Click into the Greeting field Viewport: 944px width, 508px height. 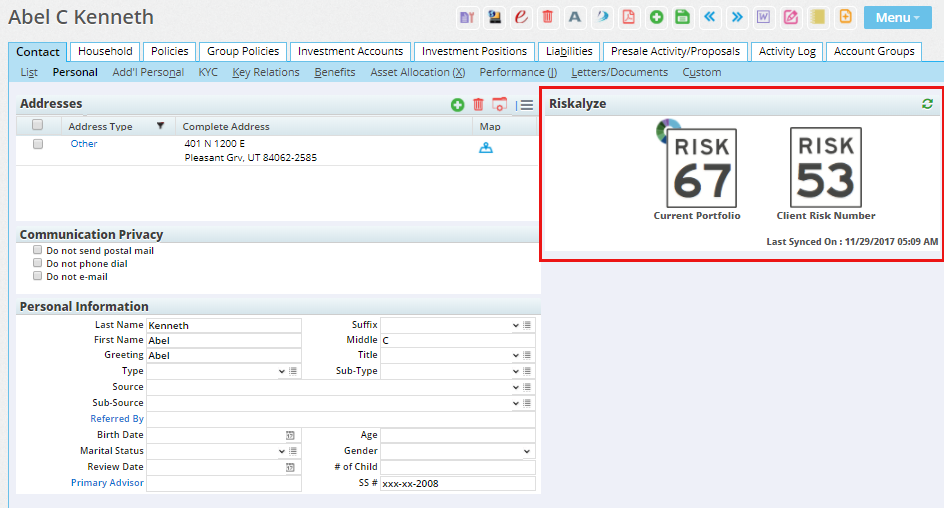[224, 355]
